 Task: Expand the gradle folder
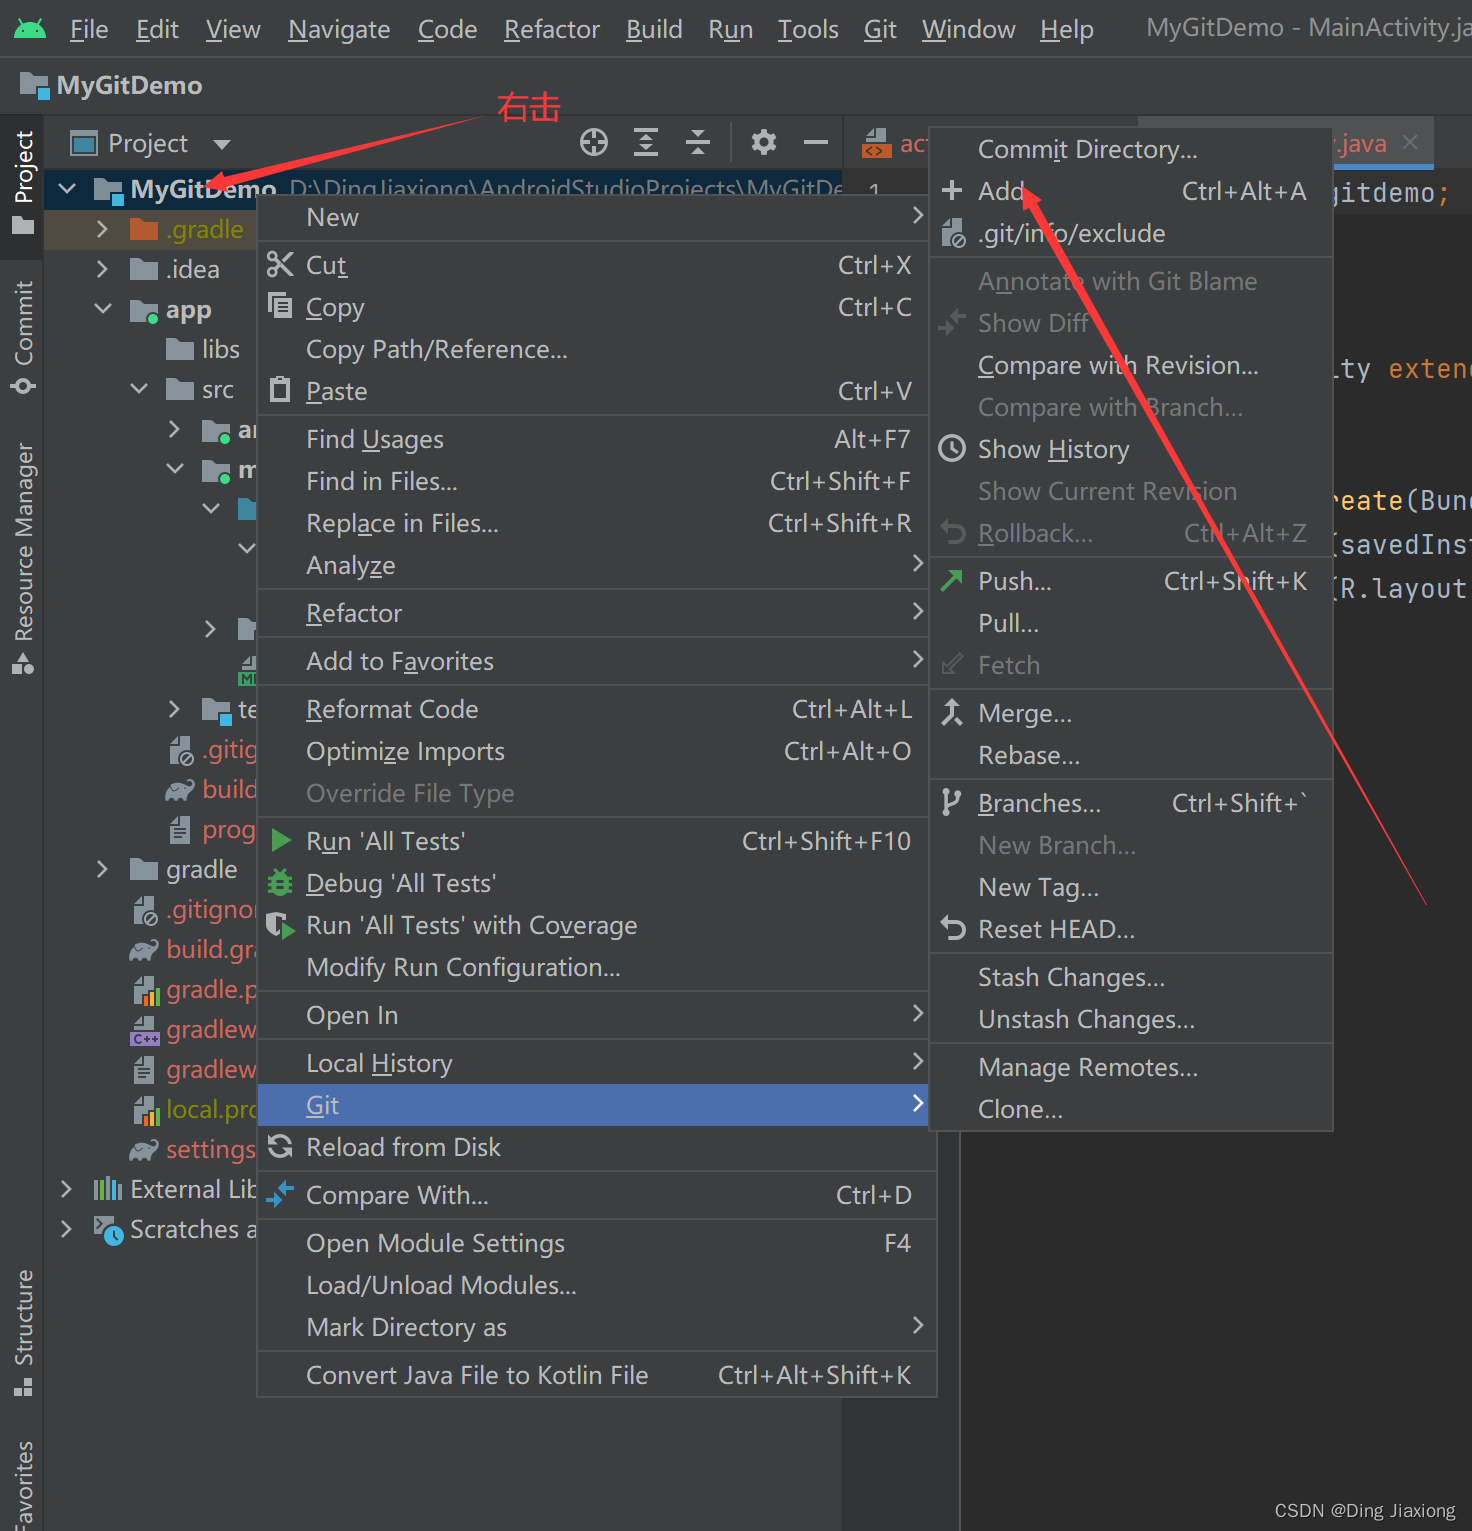tap(102, 869)
